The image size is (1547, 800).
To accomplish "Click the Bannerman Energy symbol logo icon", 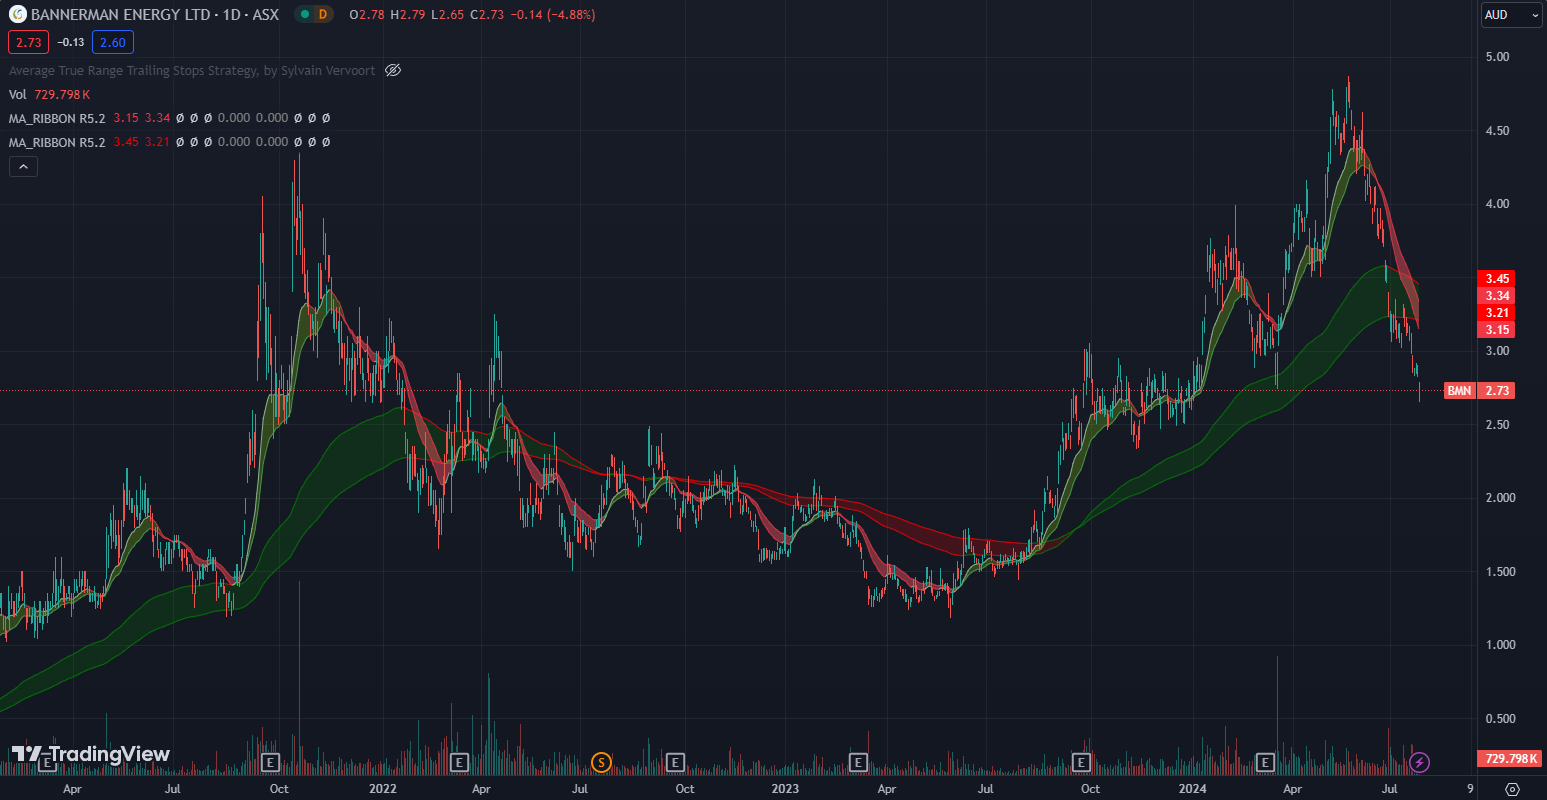I will pyautogui.click(x=17, y=14).
